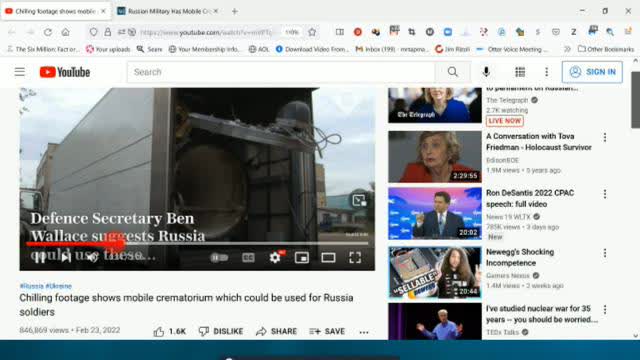Click the SHARE button

(276, 331)
